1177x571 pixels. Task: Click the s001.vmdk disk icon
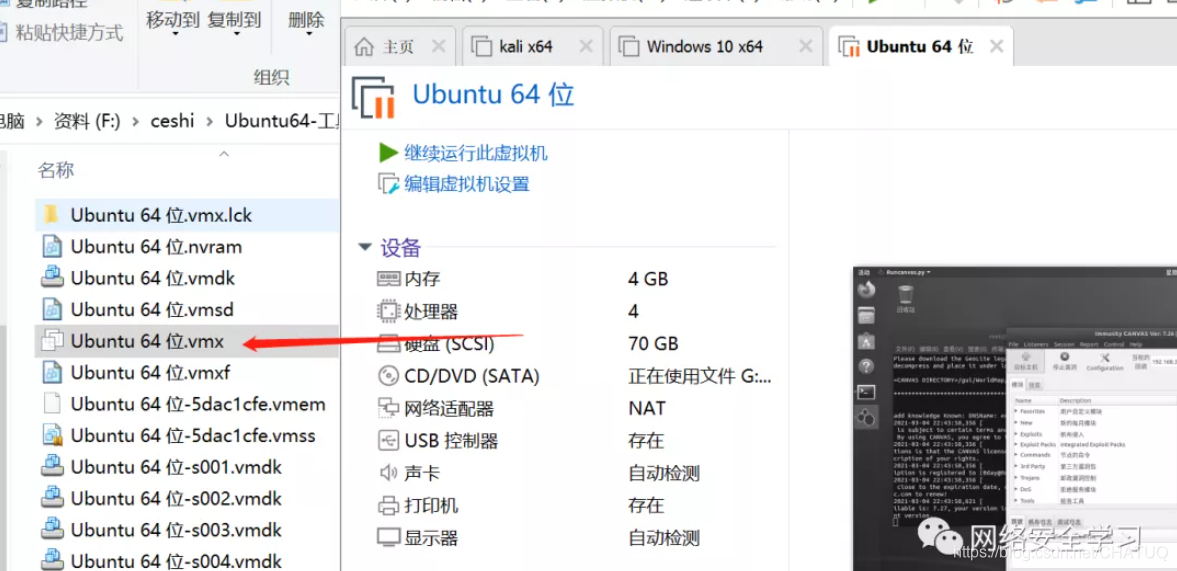click(51, 467)
